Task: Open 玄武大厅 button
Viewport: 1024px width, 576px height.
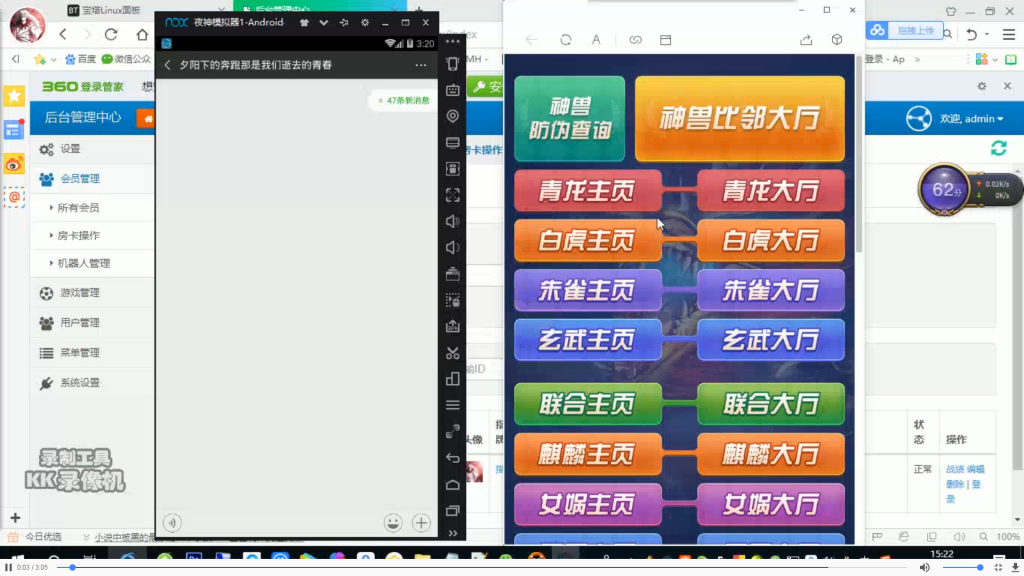Action: pos(771,340)
